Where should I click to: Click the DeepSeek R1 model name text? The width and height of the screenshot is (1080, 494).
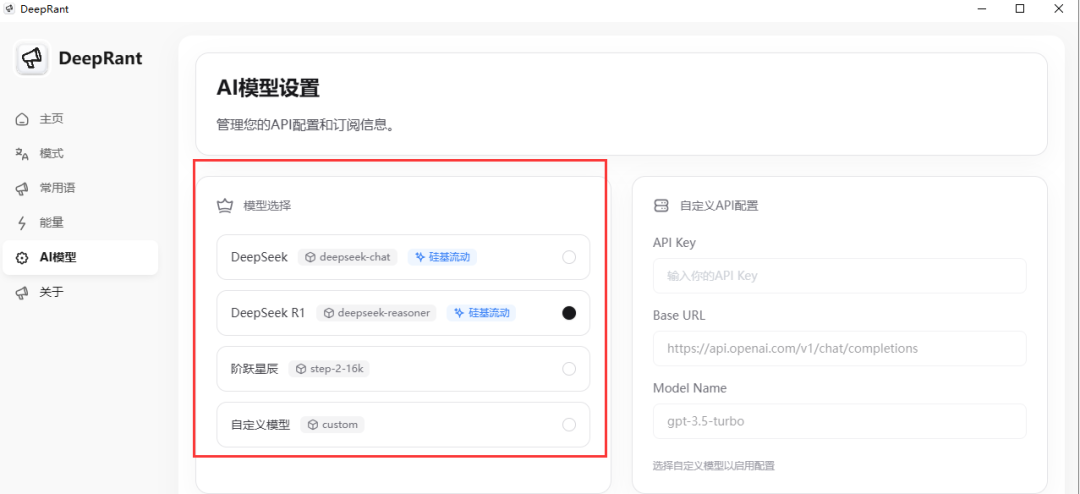(x=268, y=313)
